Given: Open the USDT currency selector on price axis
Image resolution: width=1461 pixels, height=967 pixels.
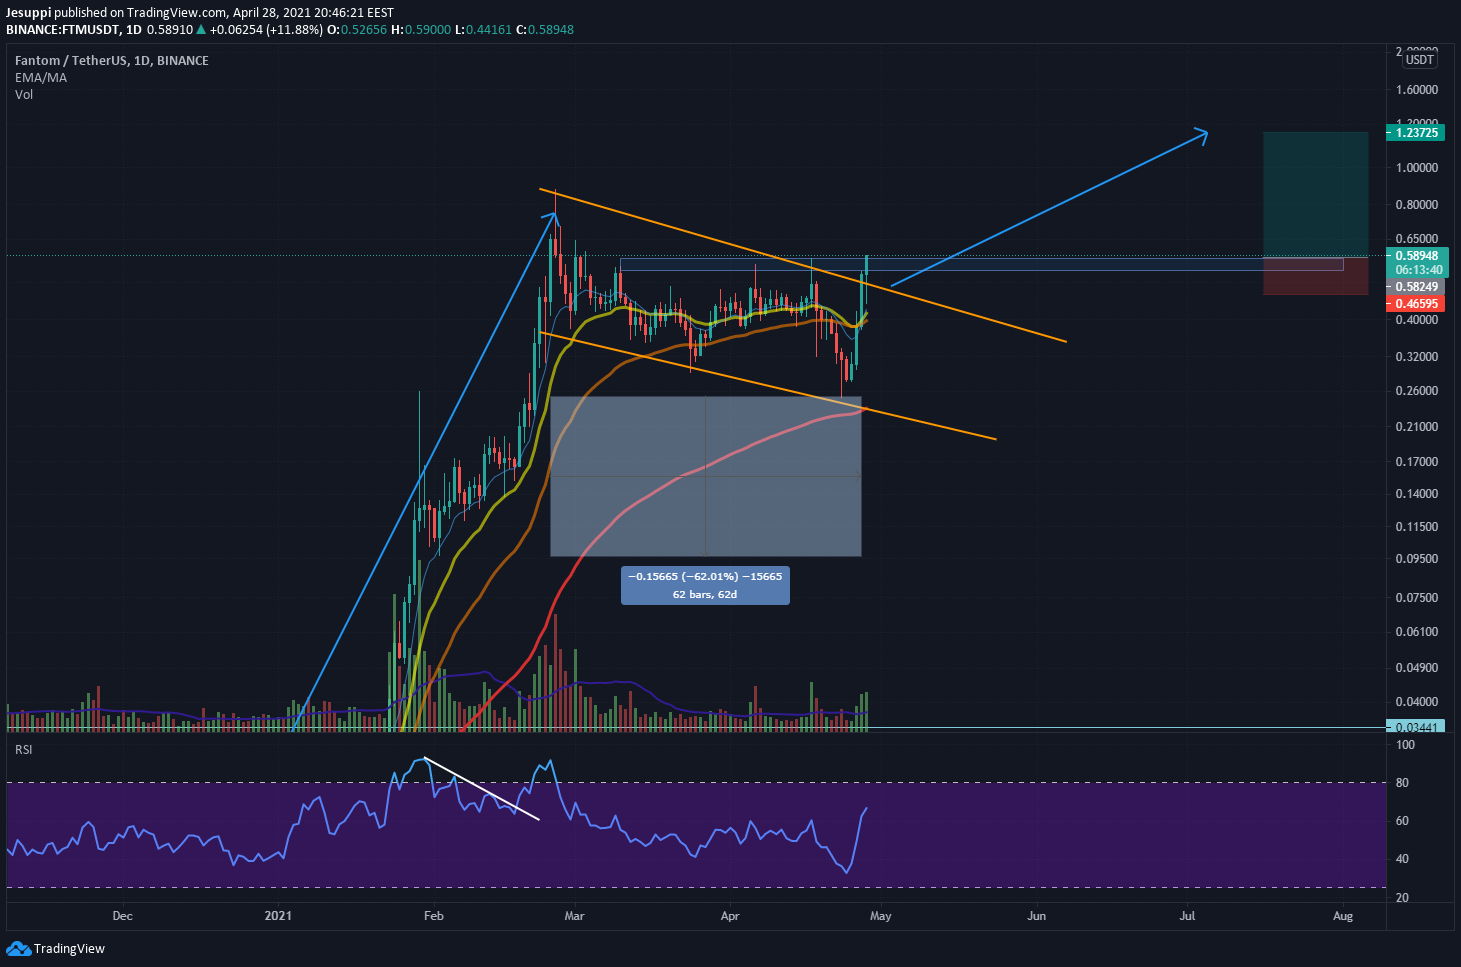Looking at the screenshot, I should pos(1419,60).
